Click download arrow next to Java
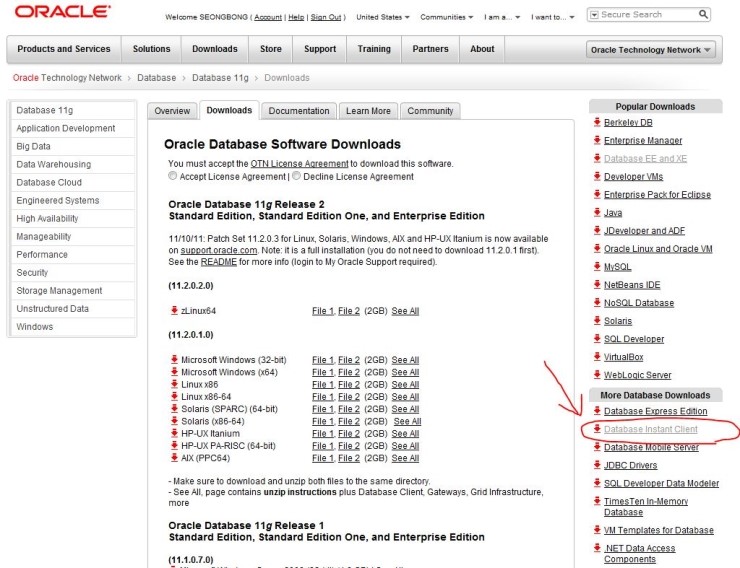 click(x=597, y=212)
